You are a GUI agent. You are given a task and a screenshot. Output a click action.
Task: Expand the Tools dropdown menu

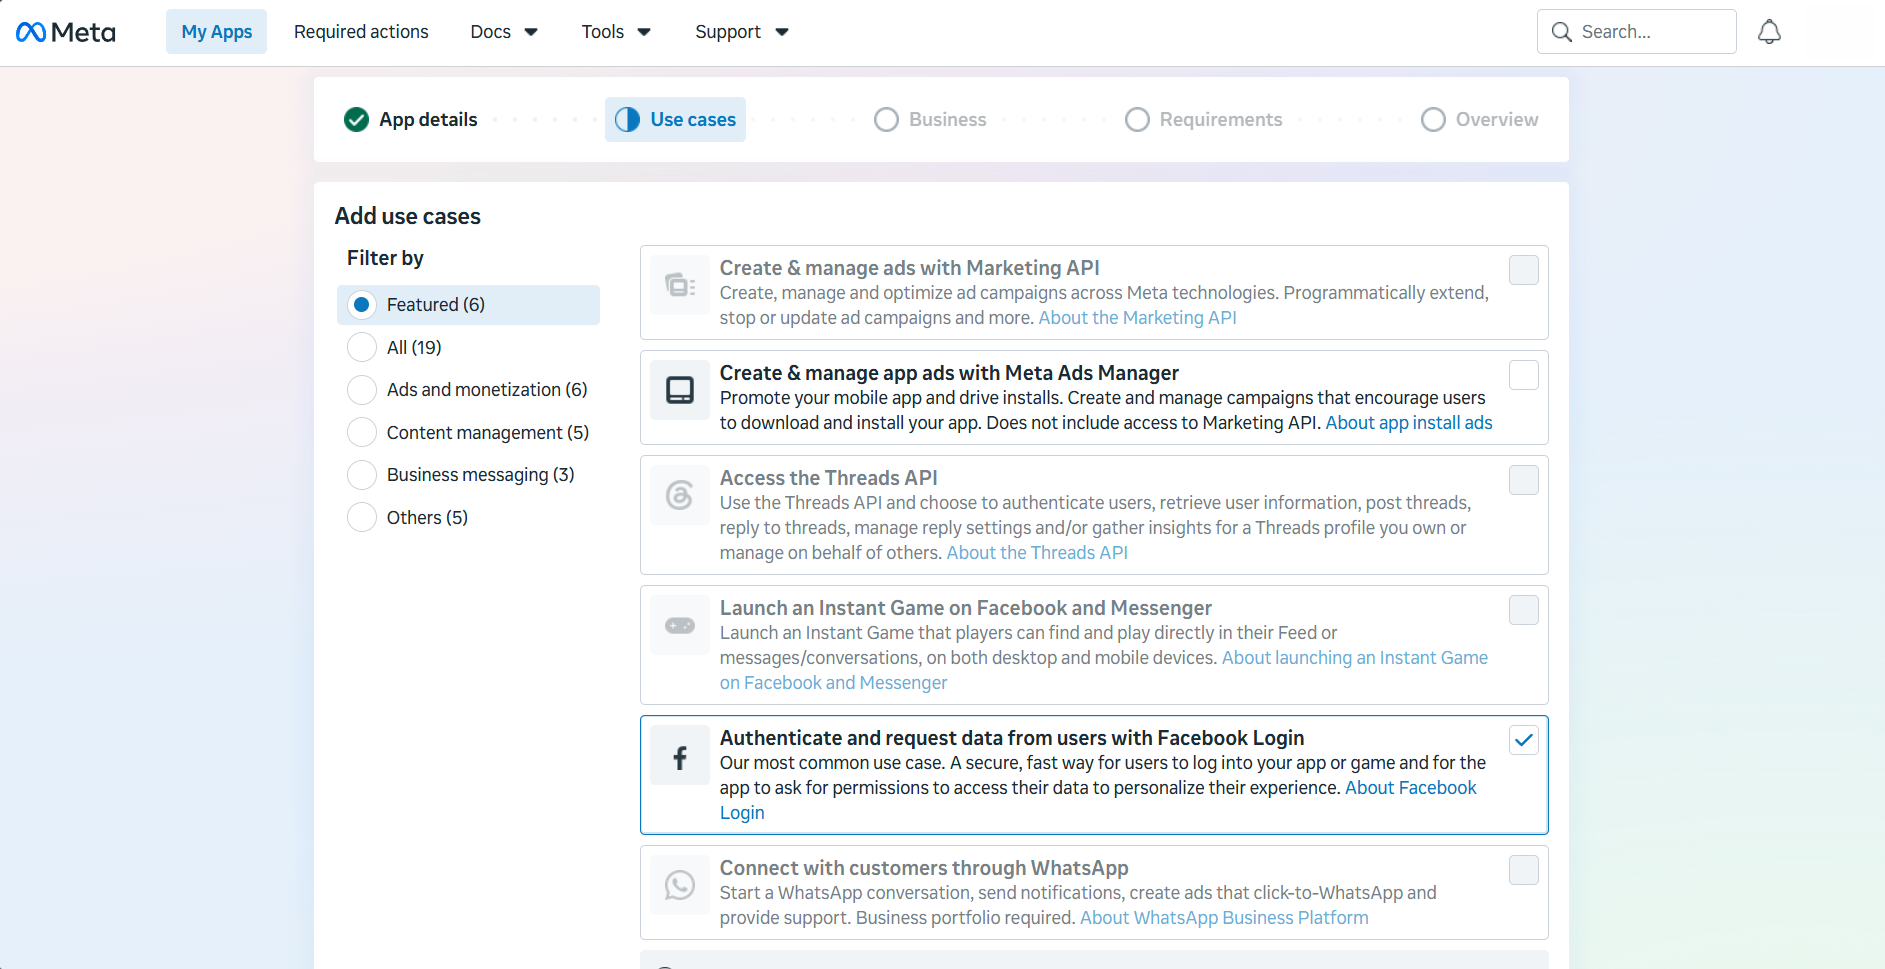[616, 32]
